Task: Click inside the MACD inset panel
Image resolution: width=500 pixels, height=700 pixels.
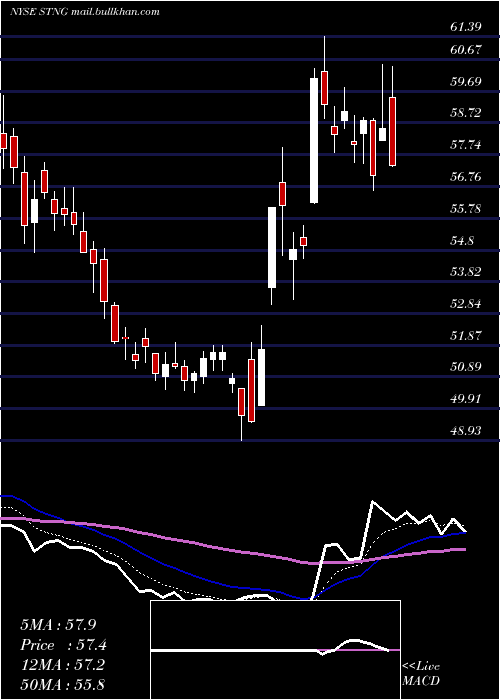Action: coord(275,650)
